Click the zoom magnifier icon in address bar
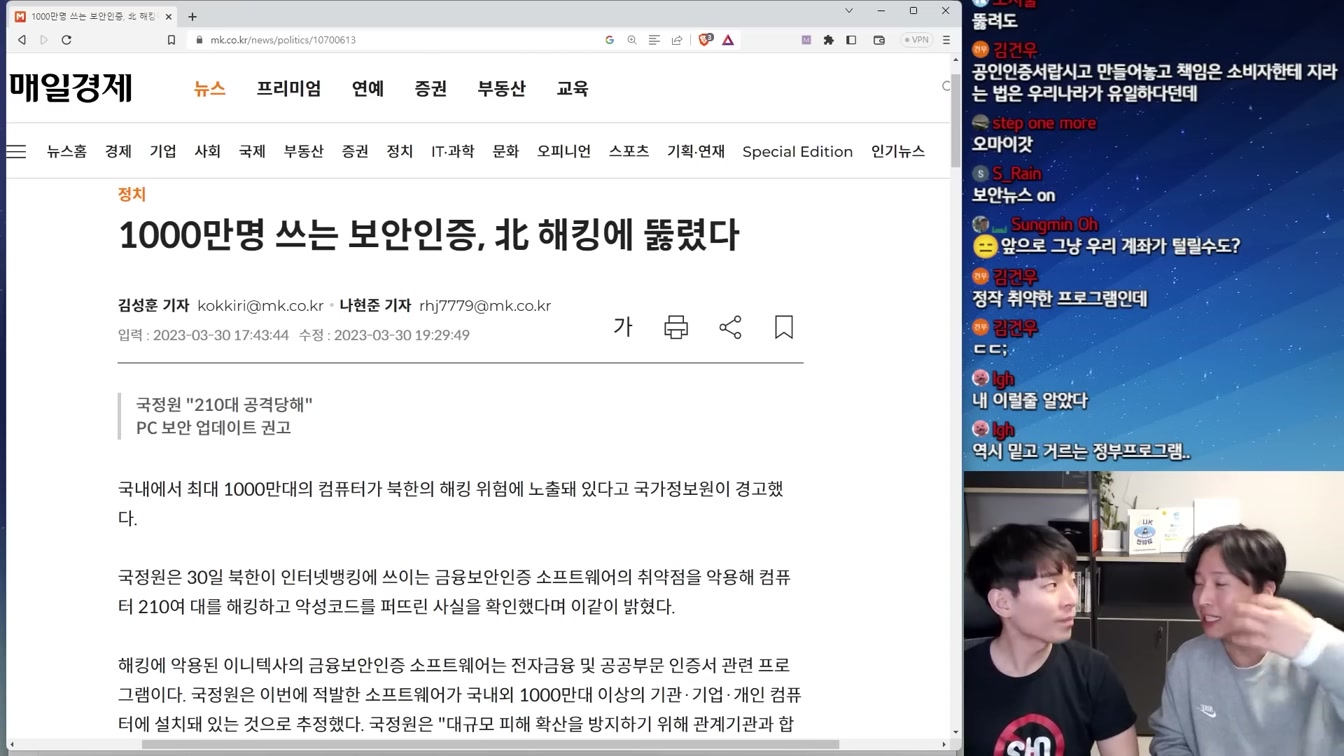1344x756 pixels. click(x=632, y=40)
